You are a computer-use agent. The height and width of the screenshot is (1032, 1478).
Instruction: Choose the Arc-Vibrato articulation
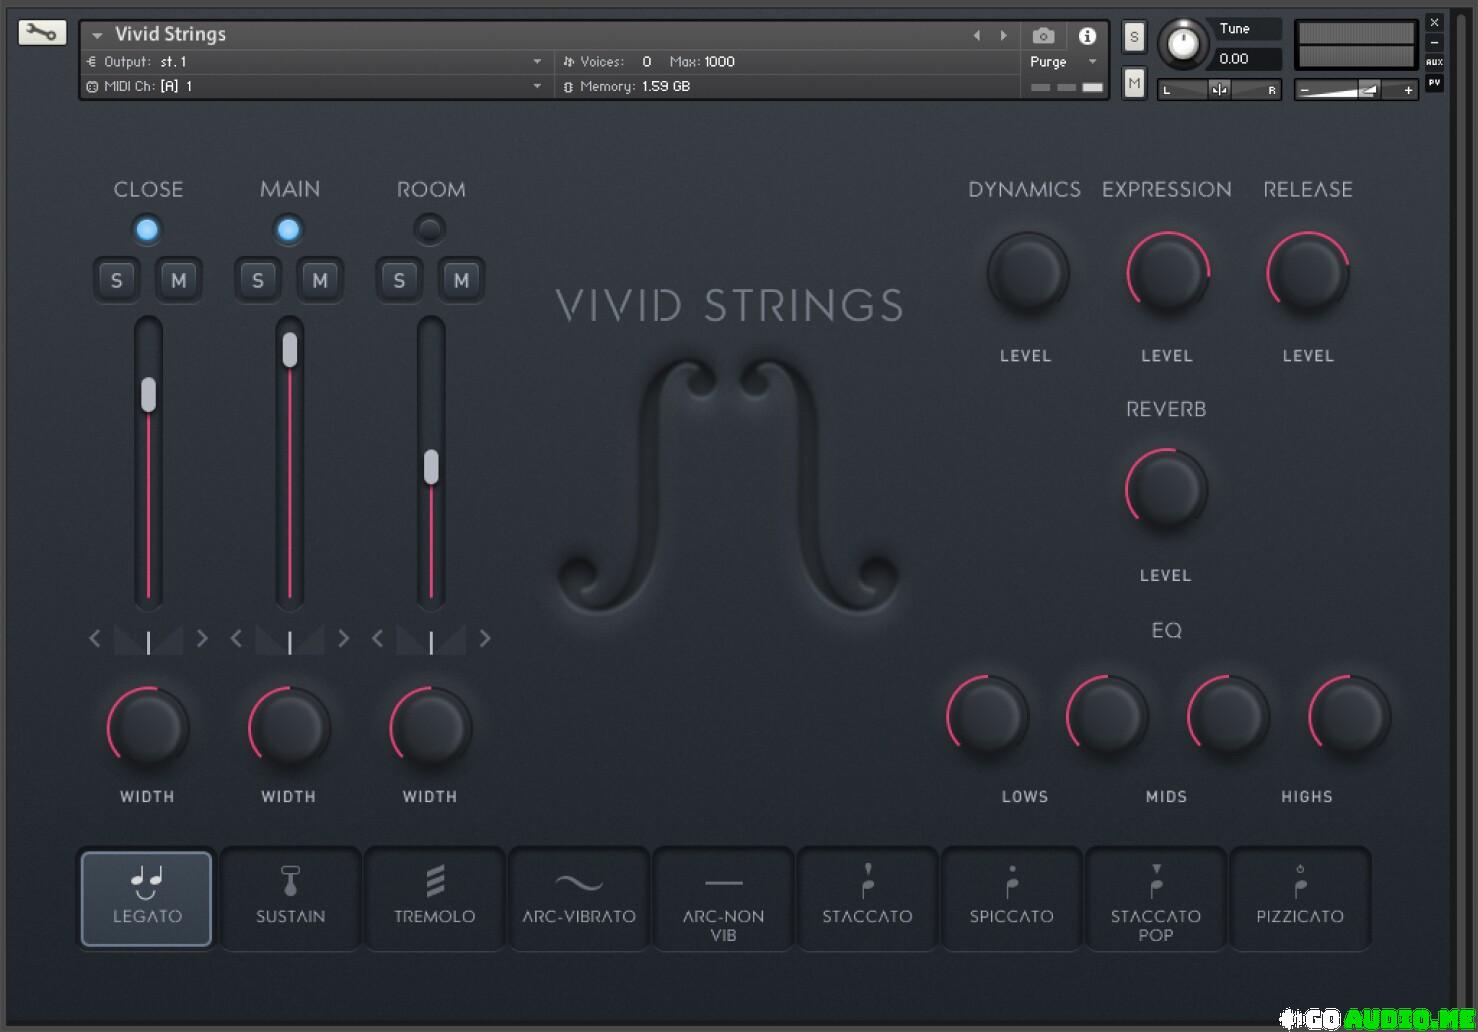point(579,897)
